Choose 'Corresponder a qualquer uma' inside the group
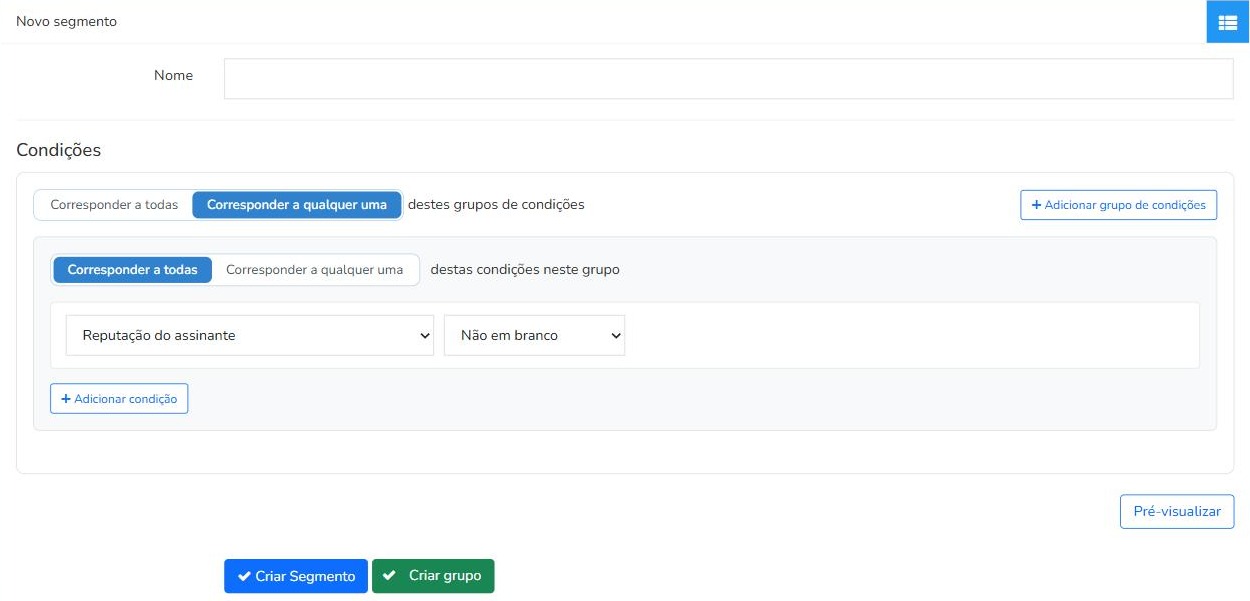This screenshot has width=1250, height=601. pos(315,270)
